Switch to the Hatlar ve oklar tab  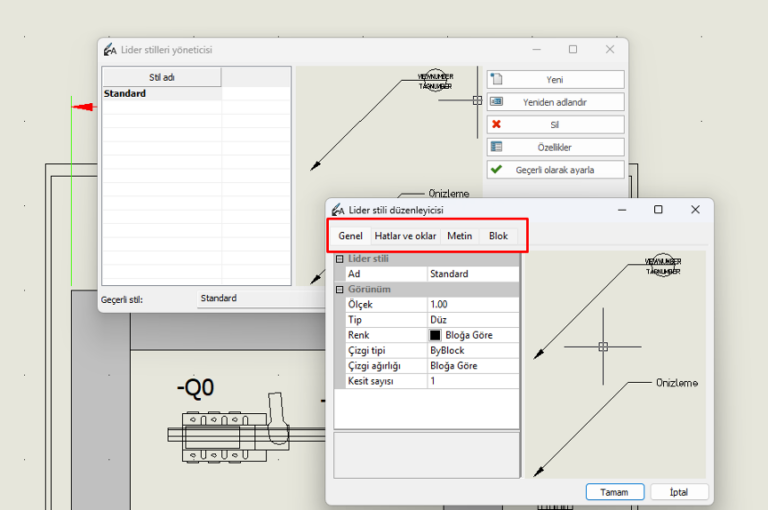[x=405, y=236]
